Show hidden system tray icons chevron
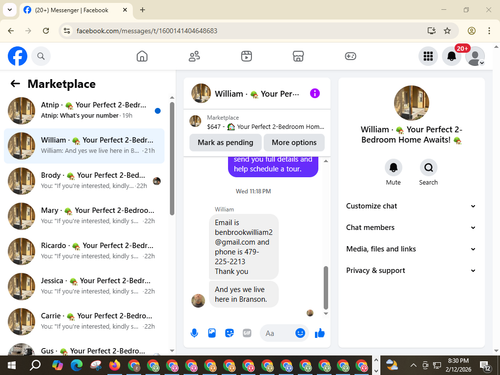The image size is (500, 375). pos(413,365)
